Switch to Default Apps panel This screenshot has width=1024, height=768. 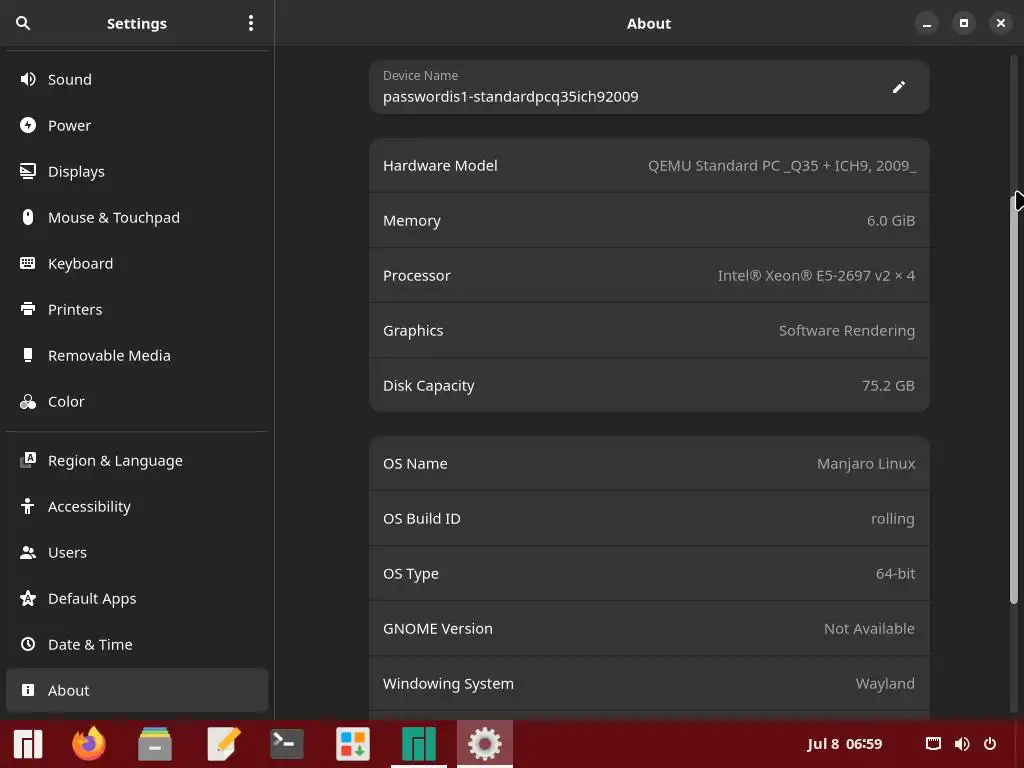point(136,598)
